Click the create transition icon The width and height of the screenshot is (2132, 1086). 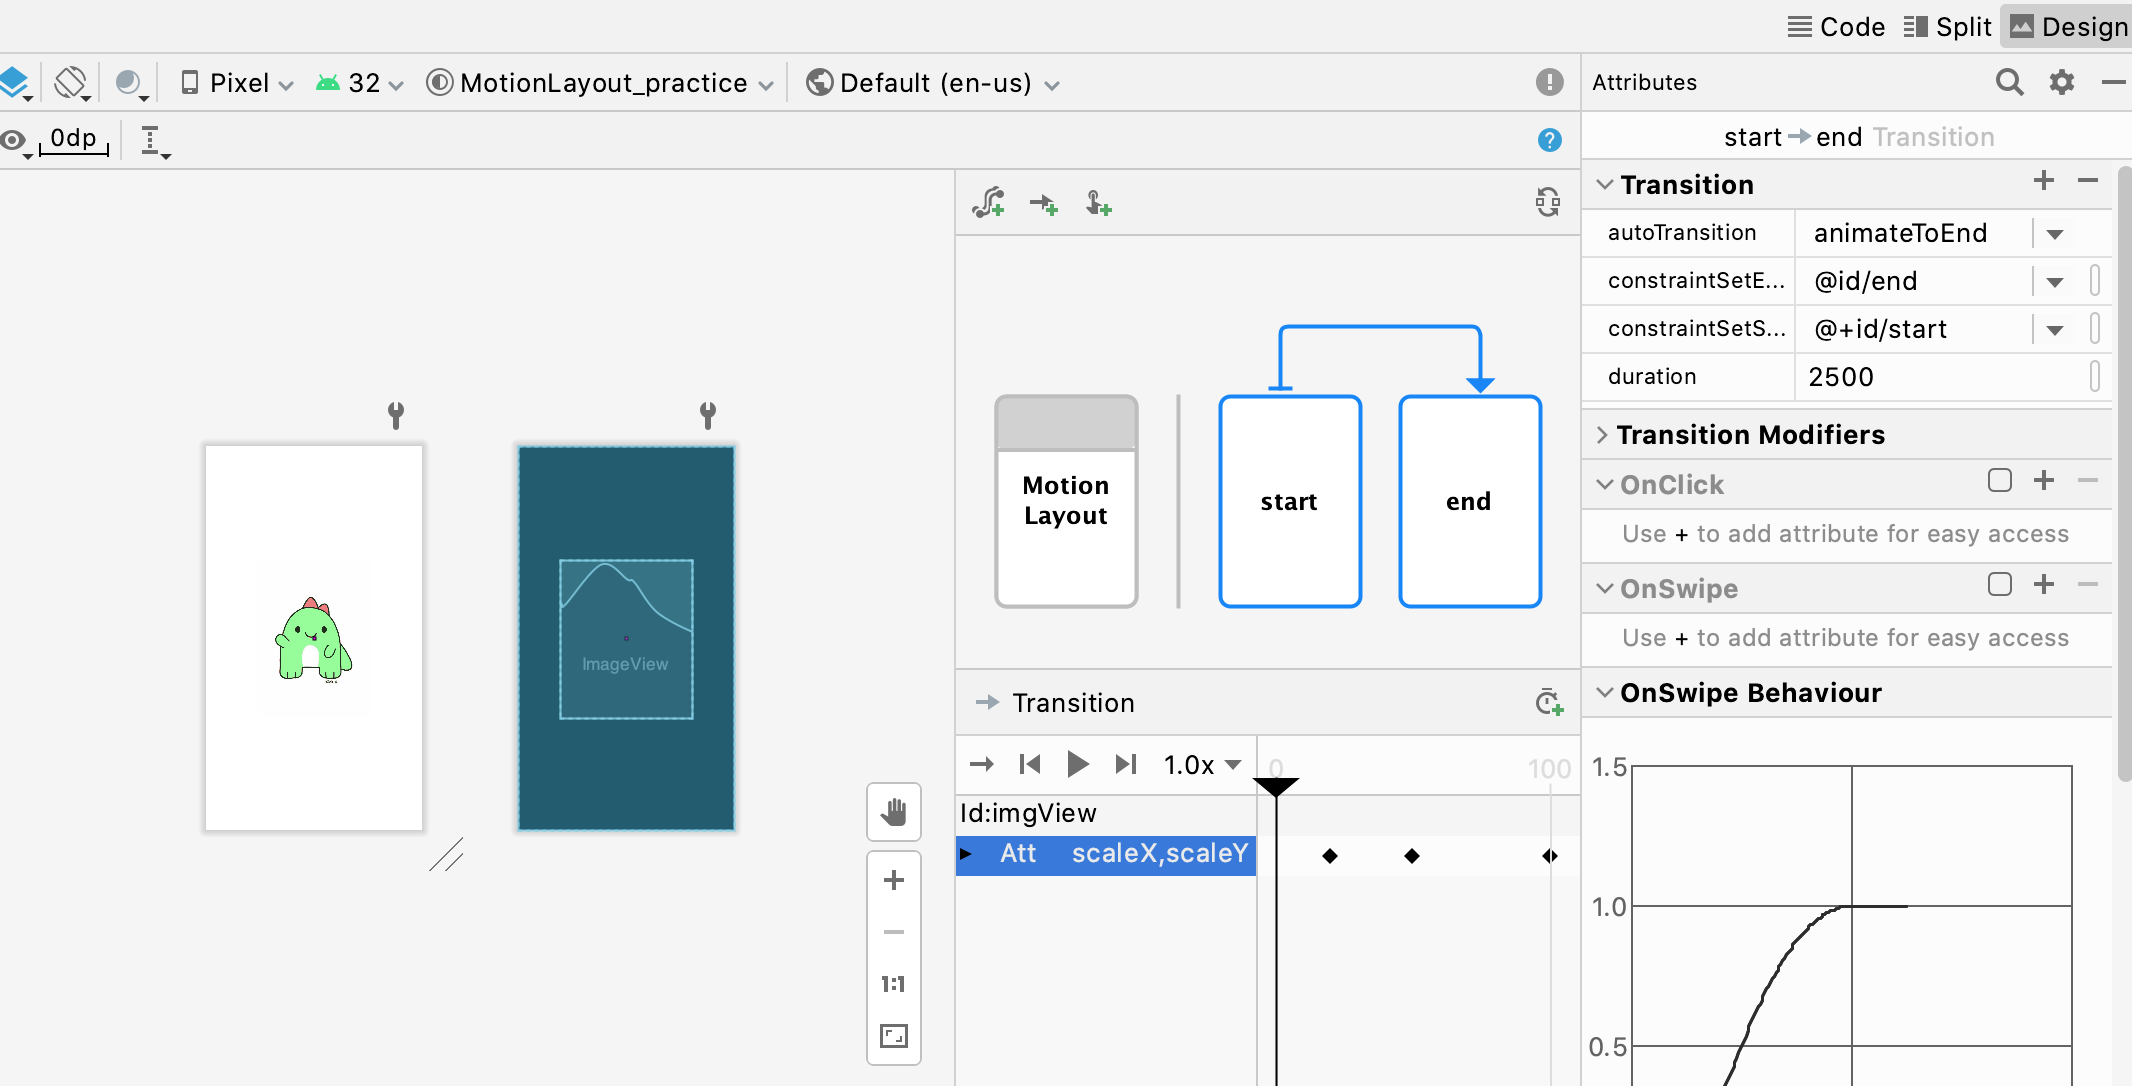pos(1044,204)
